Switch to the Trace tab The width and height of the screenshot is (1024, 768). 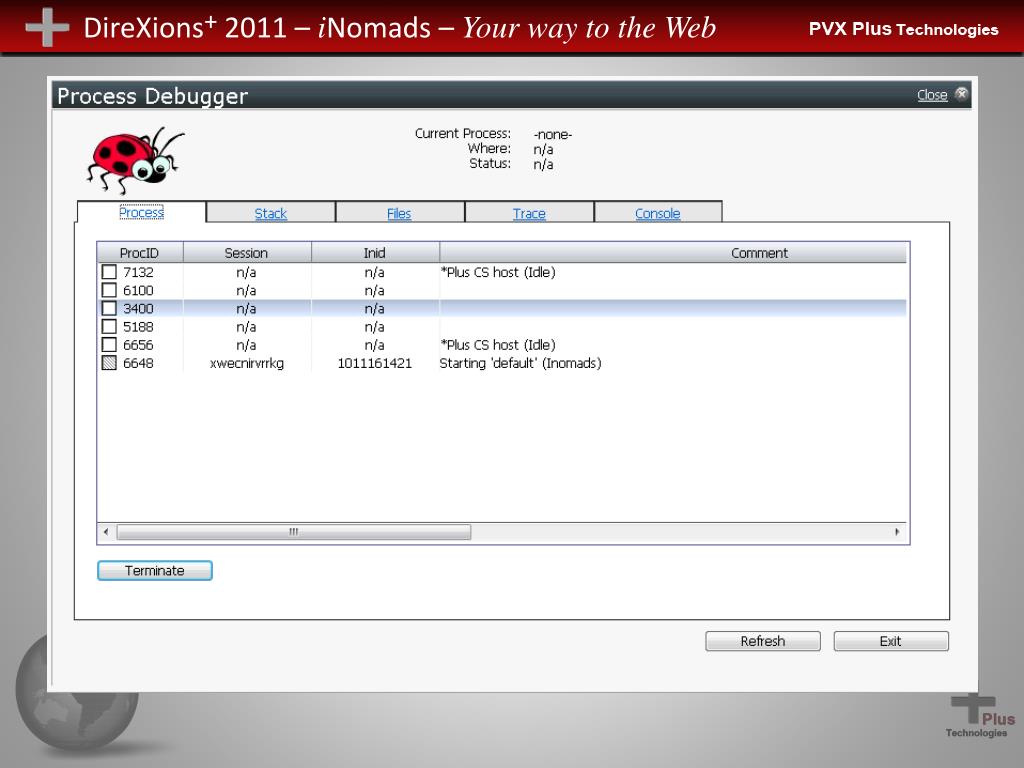[529, 214]
